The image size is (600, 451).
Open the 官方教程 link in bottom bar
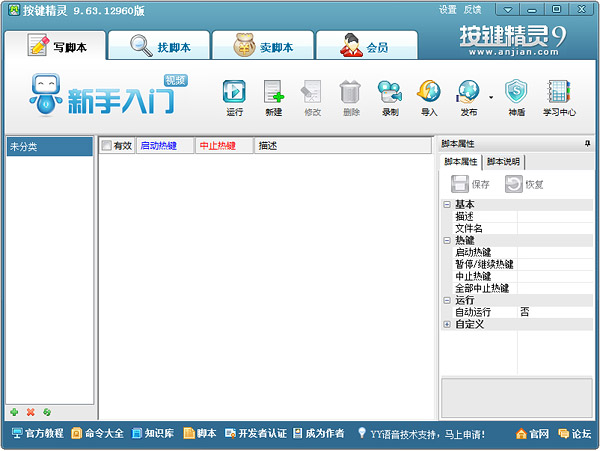point(38,433)
